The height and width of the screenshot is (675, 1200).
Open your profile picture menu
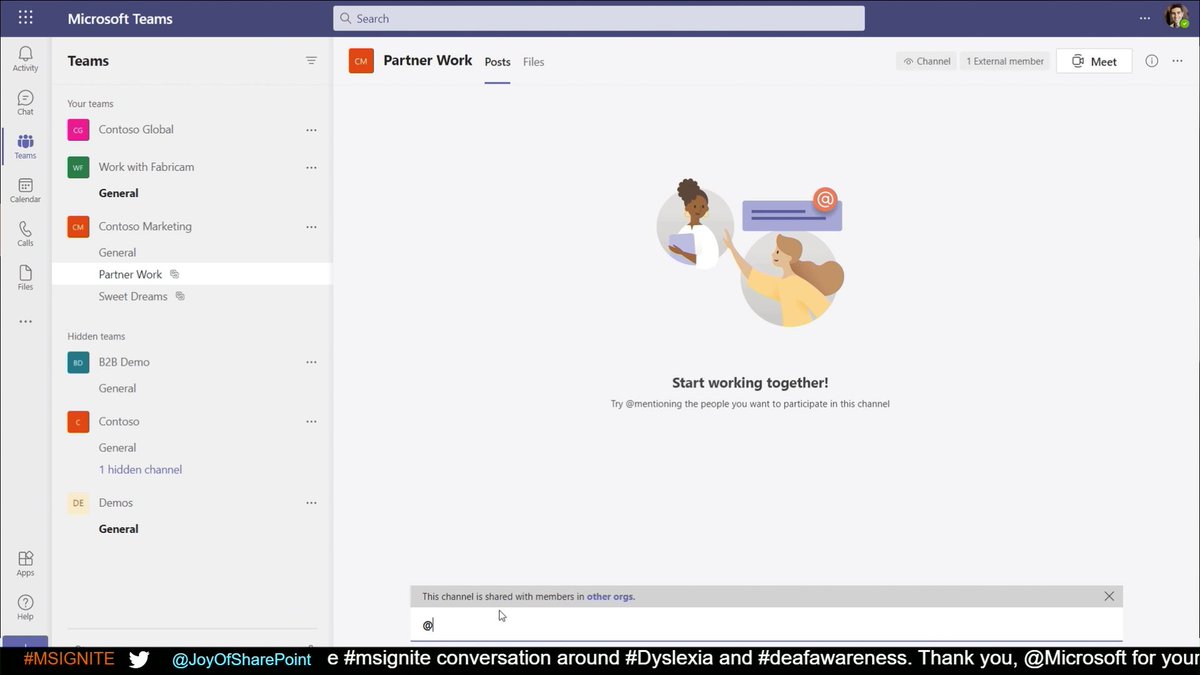tap(1176, 17)
